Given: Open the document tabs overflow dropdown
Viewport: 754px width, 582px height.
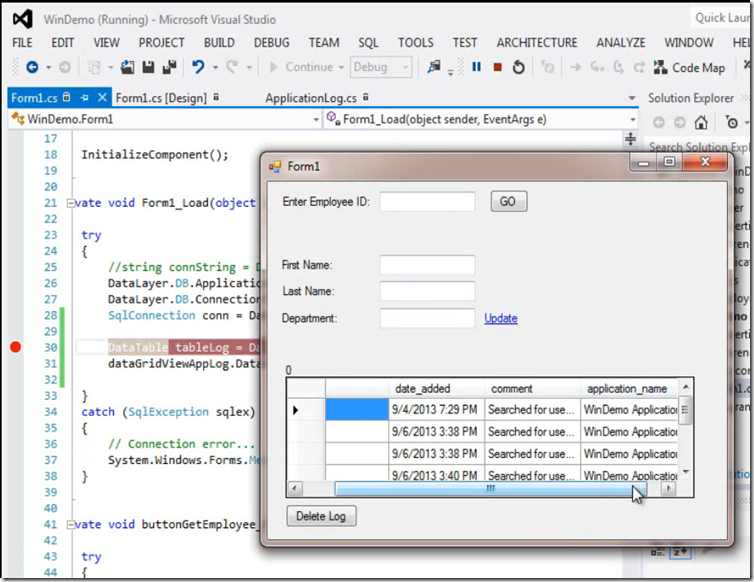Looking at the screenshot, I should (631, 98).
